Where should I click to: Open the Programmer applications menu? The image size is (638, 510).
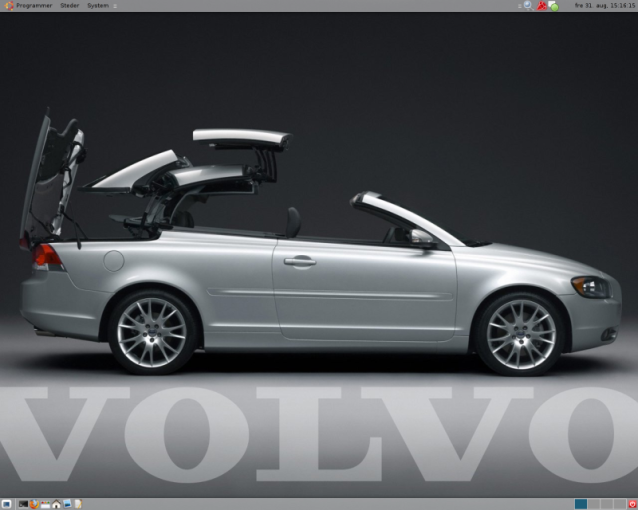tap(34, 6)
